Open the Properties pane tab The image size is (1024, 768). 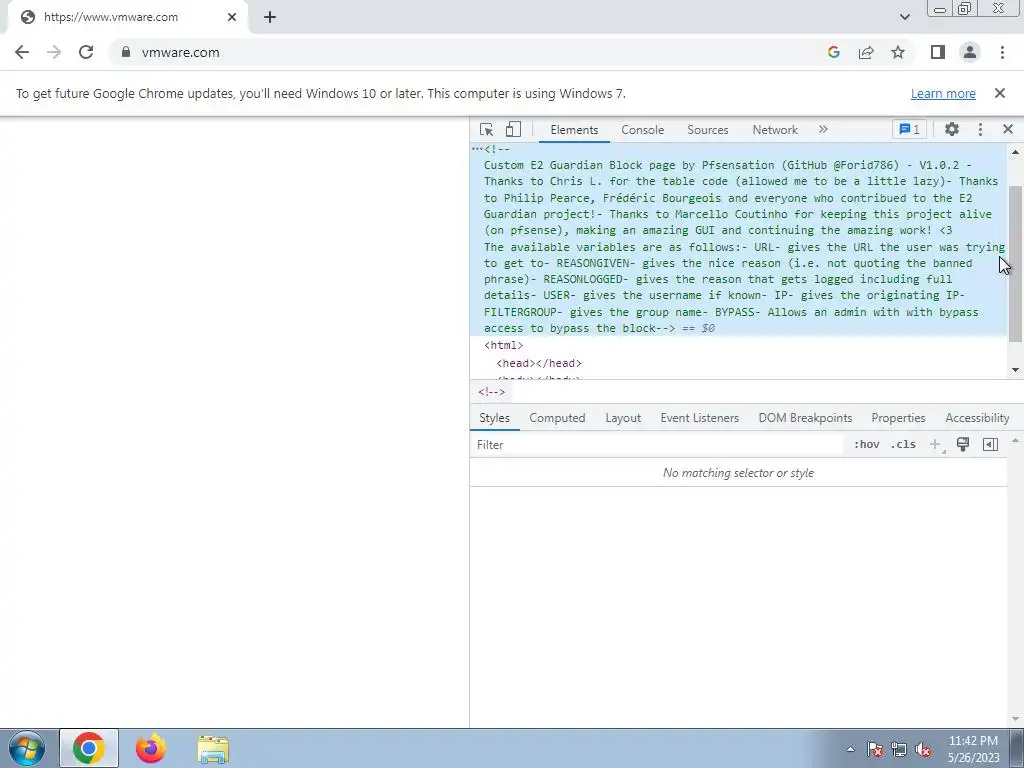(898, 418)
